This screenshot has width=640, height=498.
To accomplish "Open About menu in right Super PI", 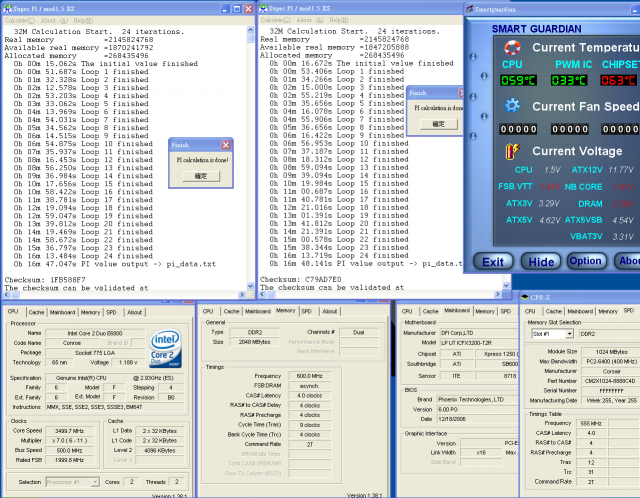I will tap(310, 20).
